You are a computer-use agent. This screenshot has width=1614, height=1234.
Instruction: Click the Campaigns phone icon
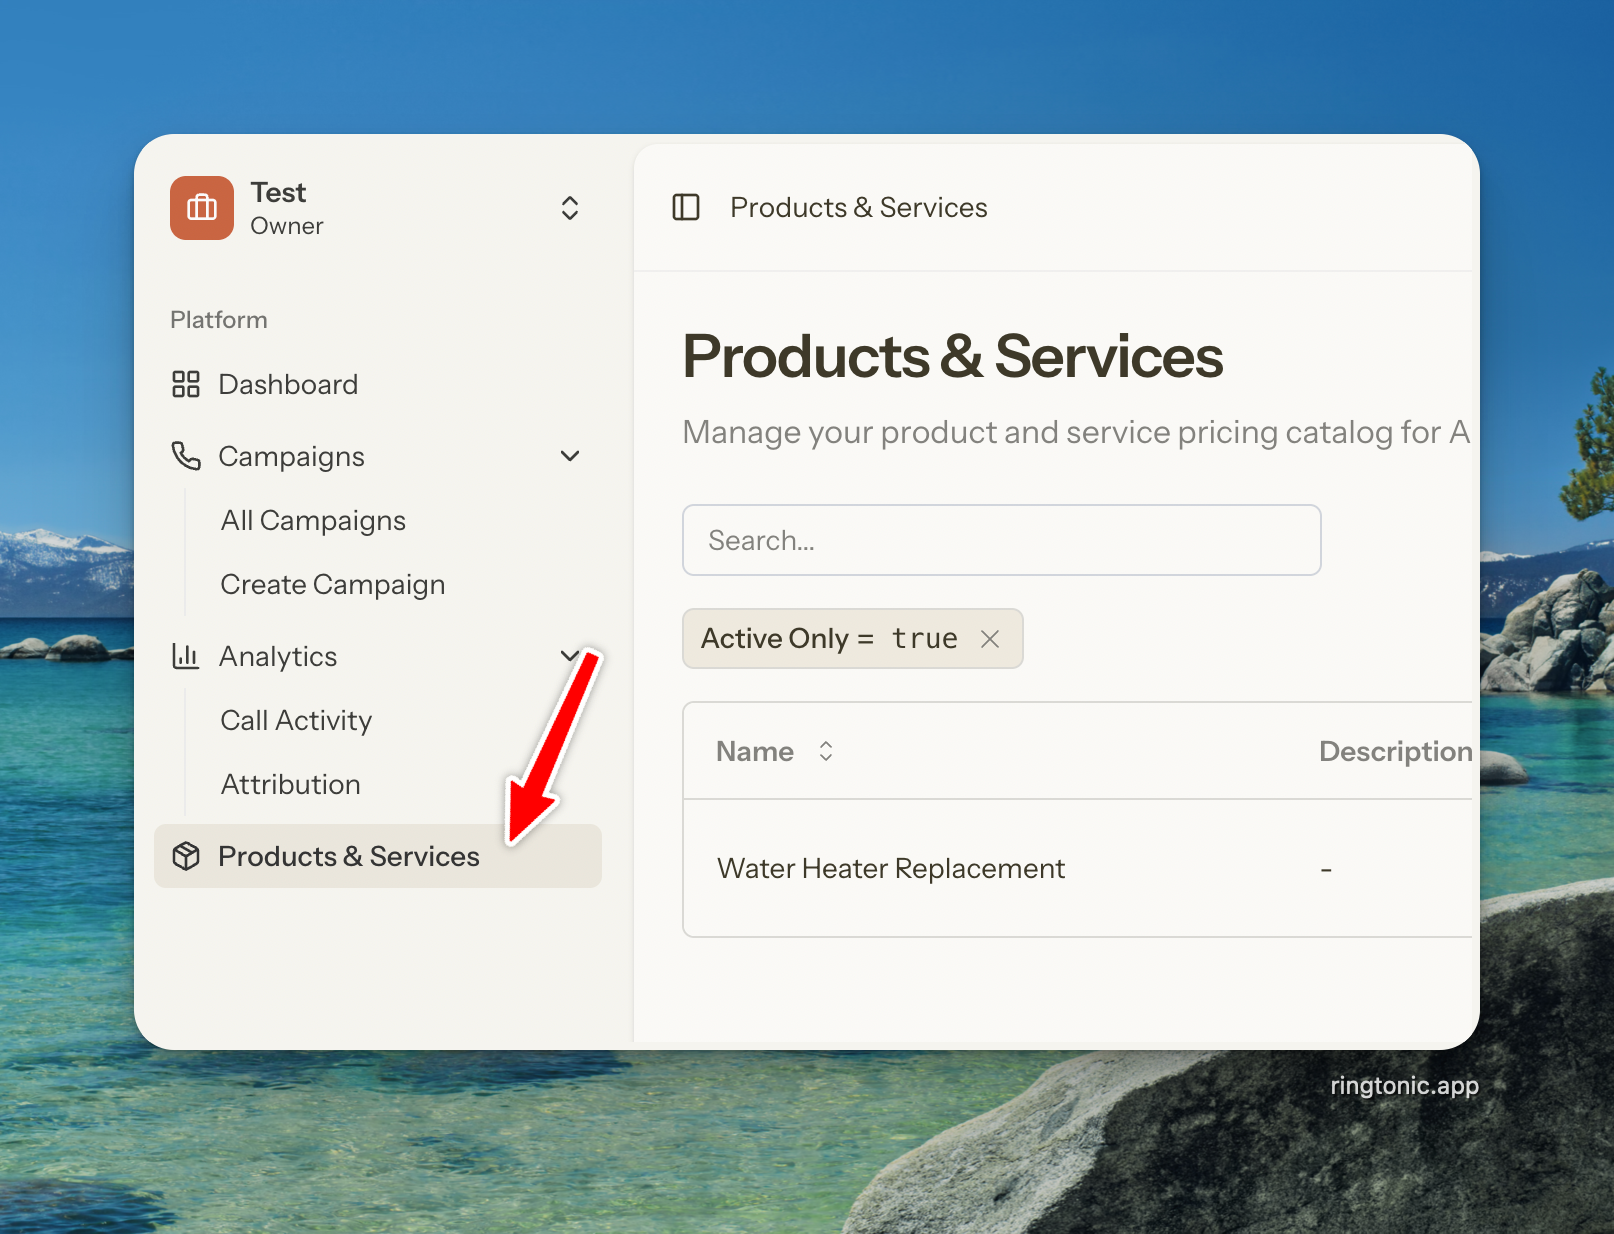click(x=186, y=456)
